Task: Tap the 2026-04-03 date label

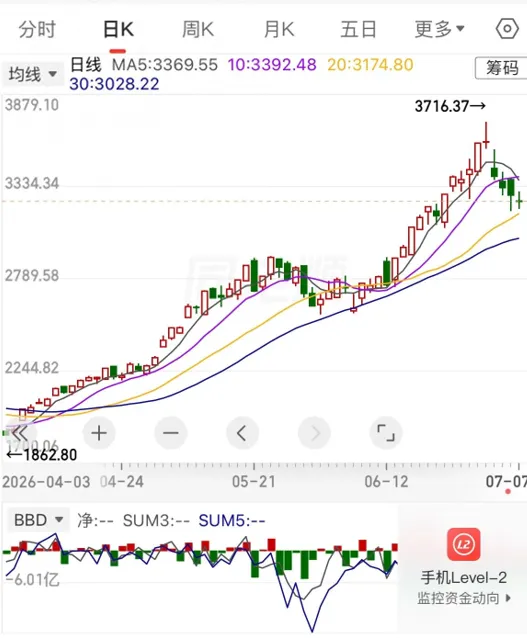Action: (46, 482)
